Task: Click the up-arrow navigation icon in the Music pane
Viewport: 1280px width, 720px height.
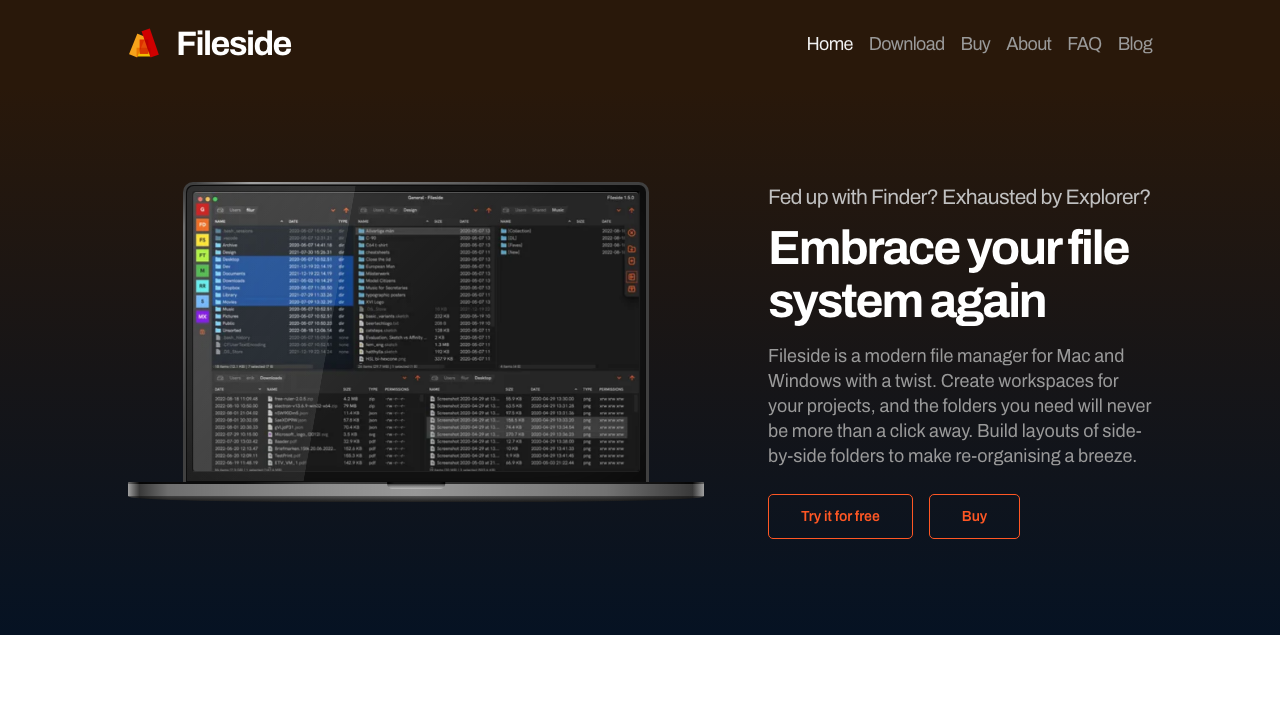Action: 631,210
